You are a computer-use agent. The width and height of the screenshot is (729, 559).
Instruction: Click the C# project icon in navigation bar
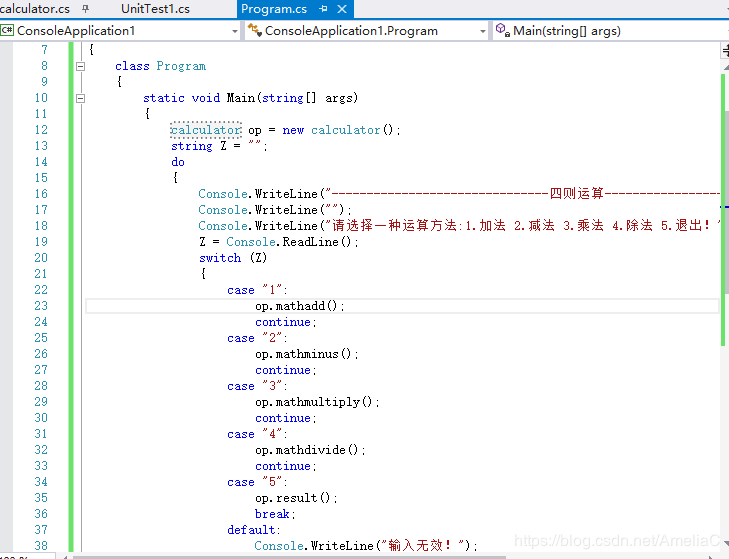[7, 31]
